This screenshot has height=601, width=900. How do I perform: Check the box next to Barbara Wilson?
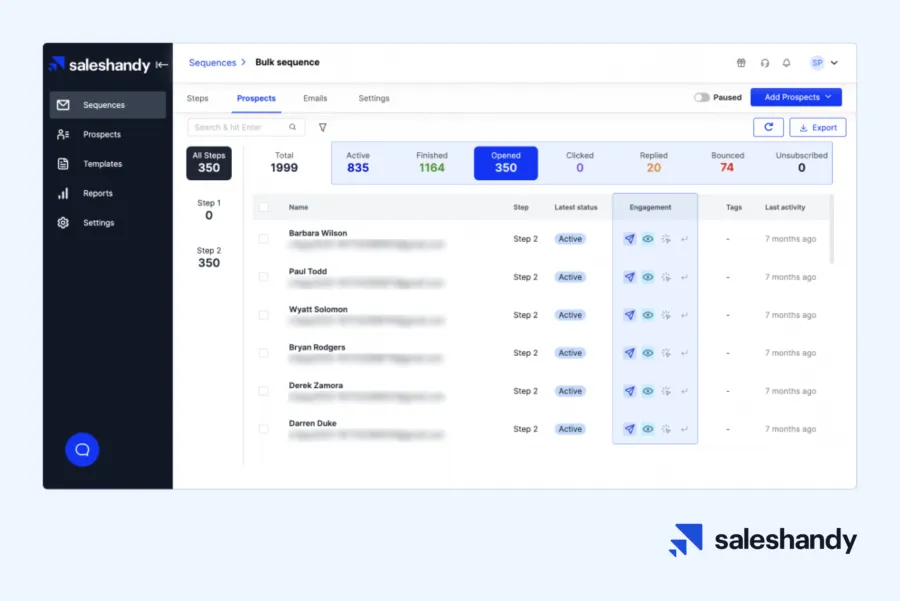tap(263, 239)
